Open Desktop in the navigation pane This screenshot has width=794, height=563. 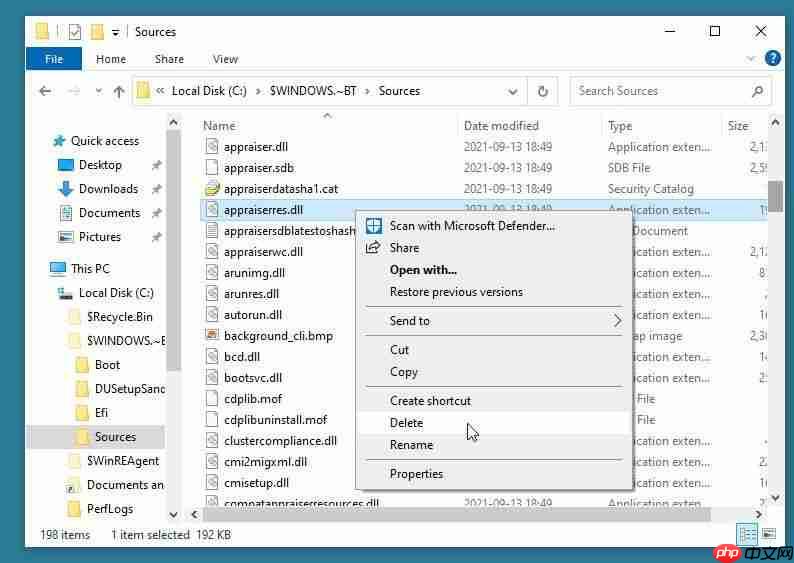[100, 165]
